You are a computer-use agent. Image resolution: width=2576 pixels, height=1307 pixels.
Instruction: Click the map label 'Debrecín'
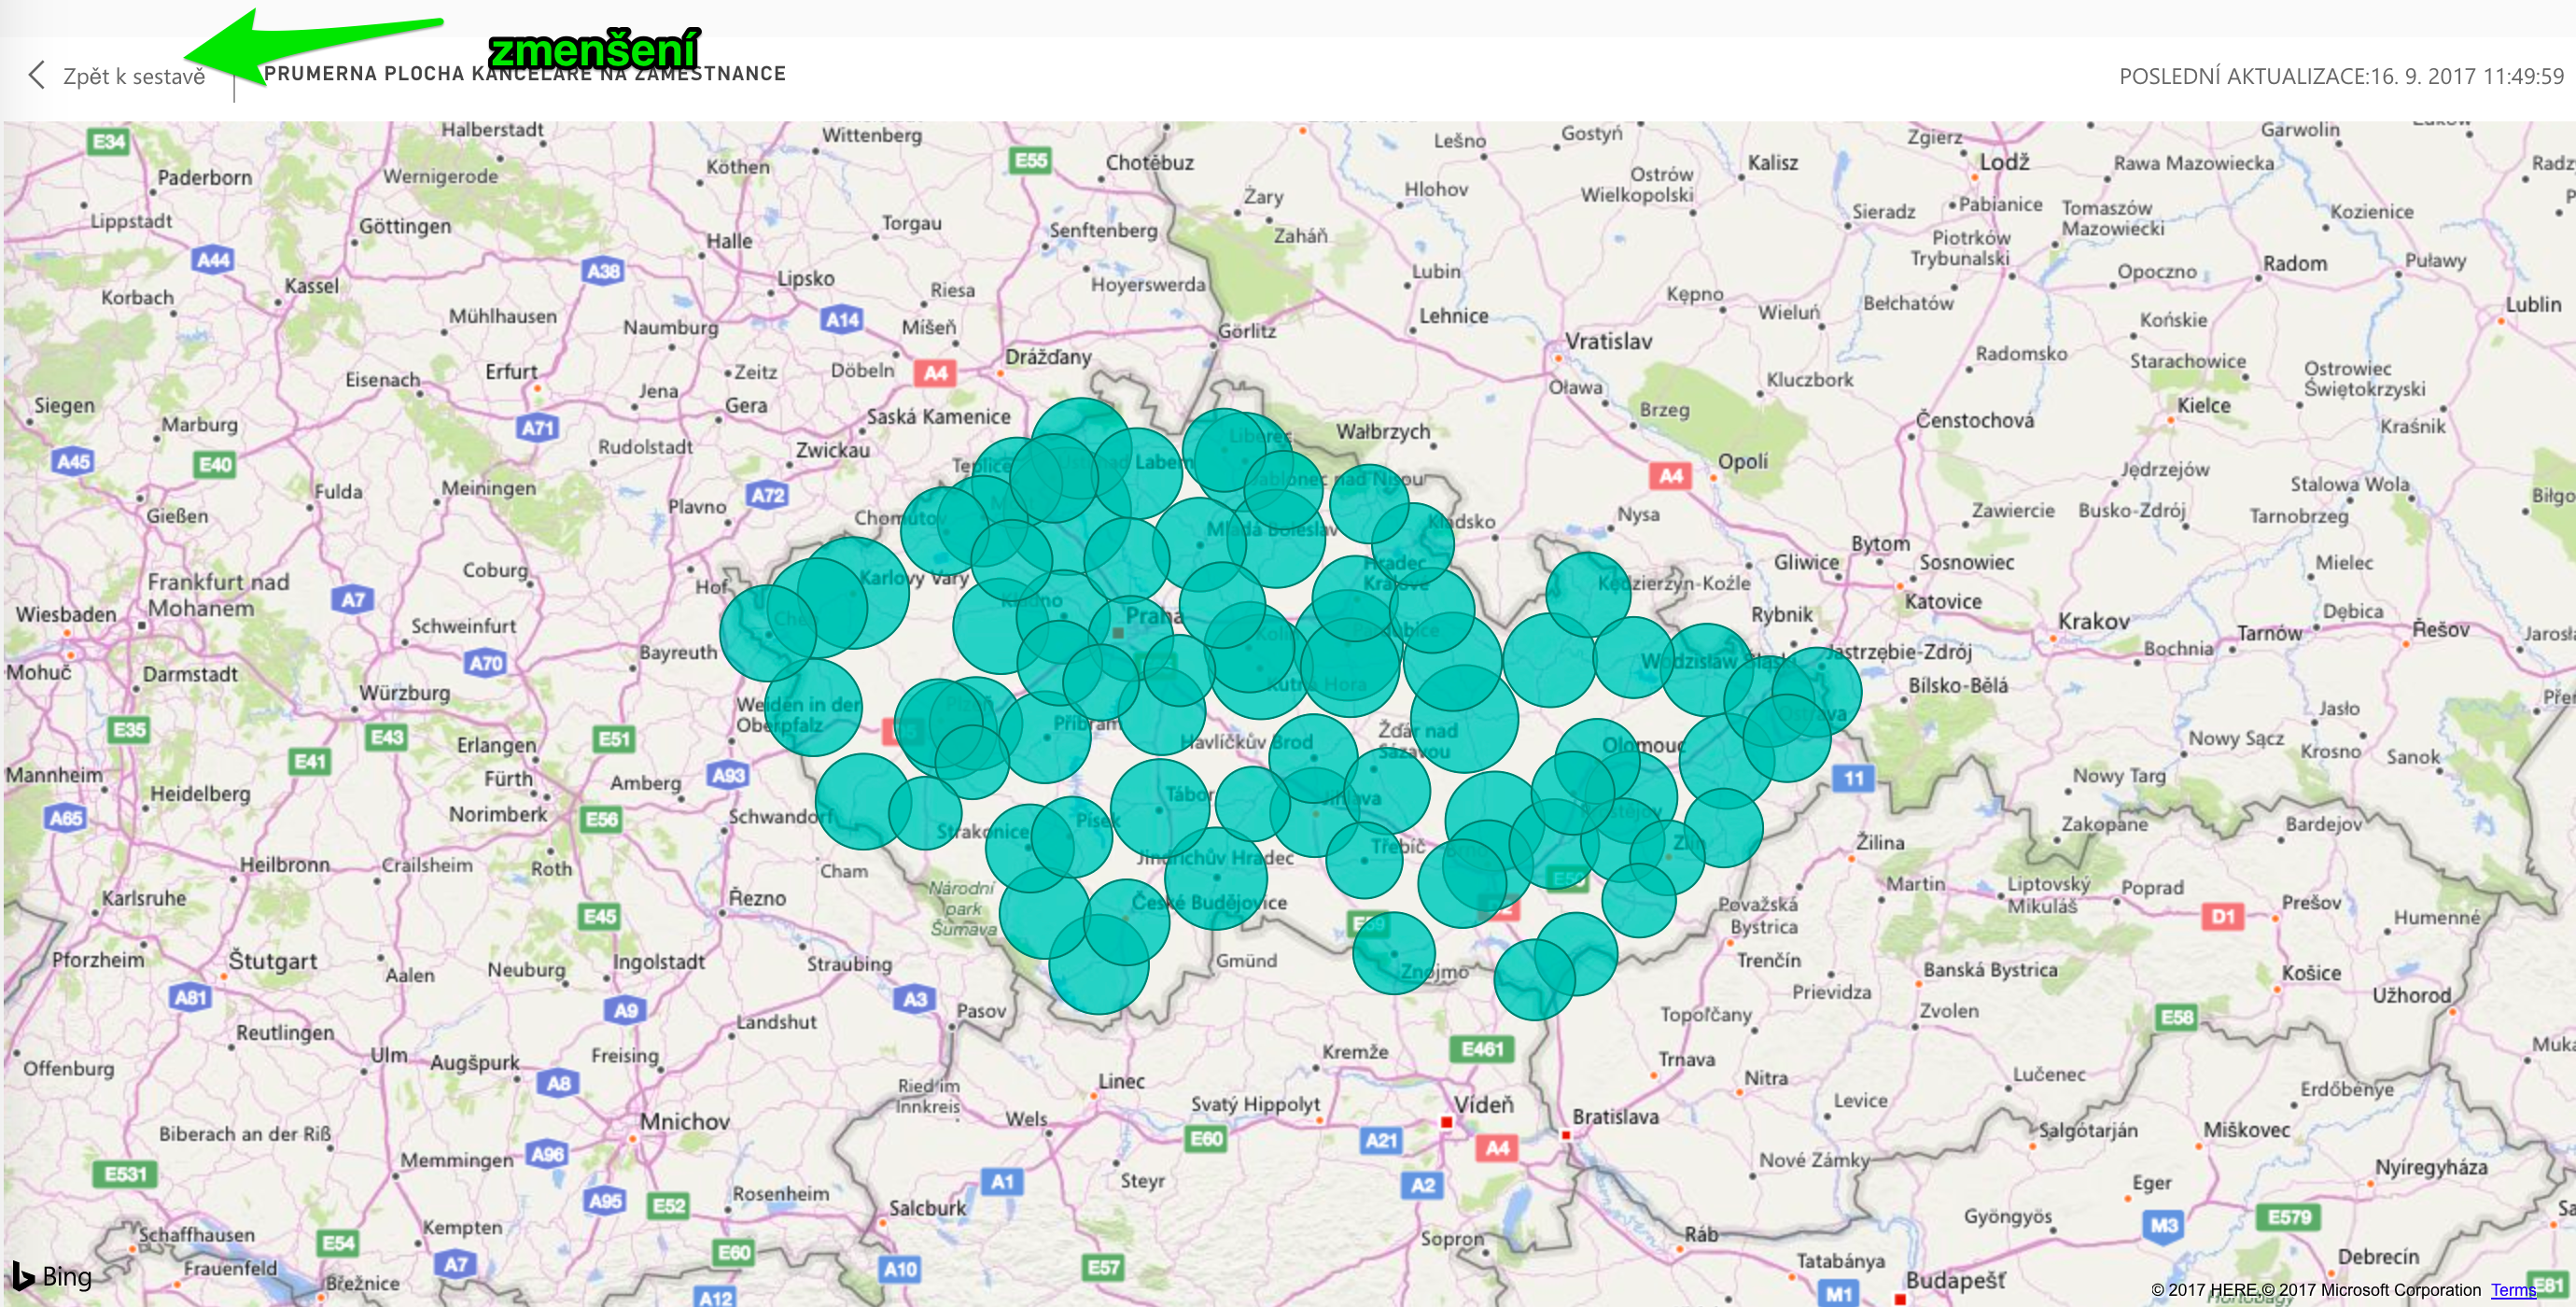[x=2378, y=1257]
